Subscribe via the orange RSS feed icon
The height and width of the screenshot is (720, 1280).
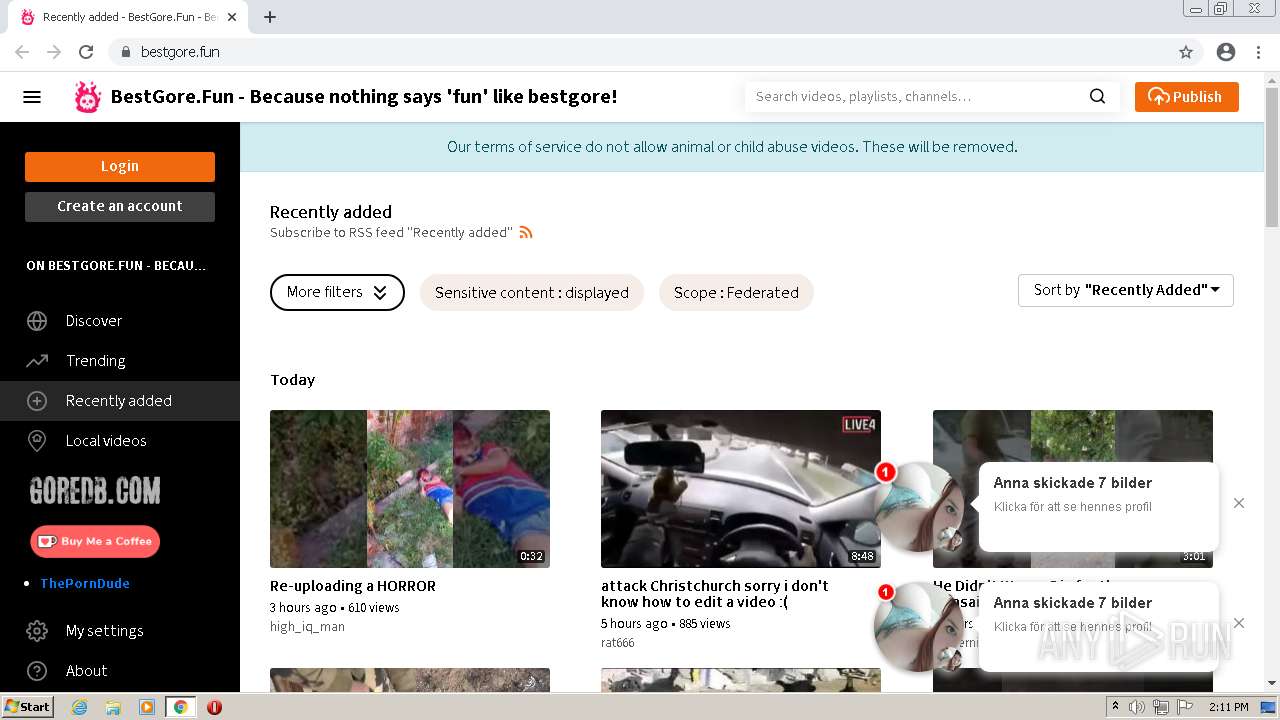526,232
